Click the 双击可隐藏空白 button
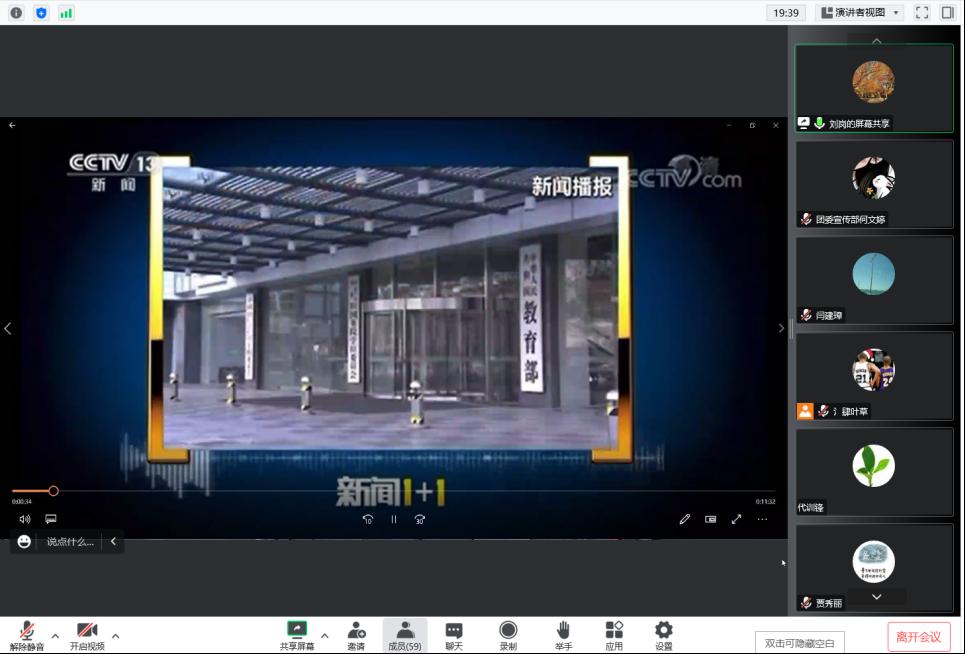 coord(799,643)
